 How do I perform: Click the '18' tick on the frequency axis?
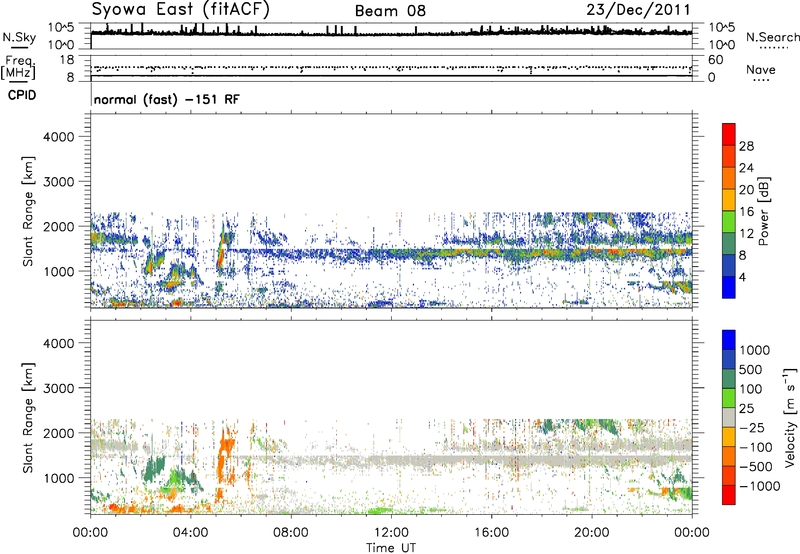(67, 60)
